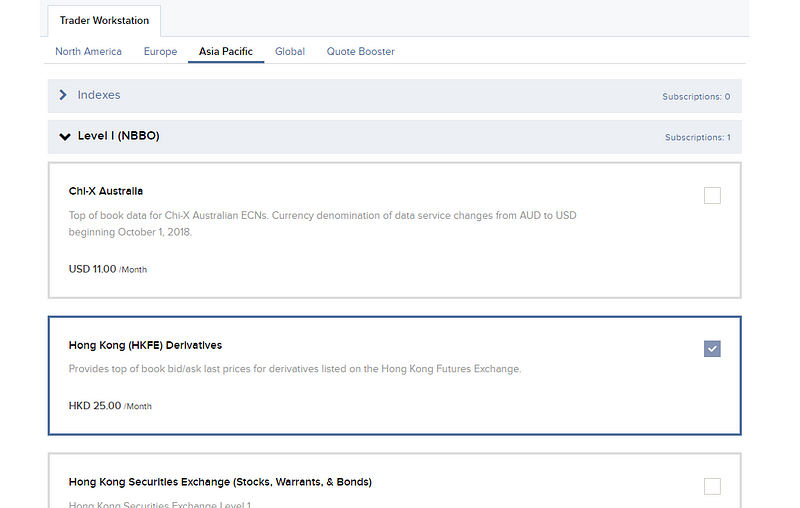This screenshot has height=508, width=800.
Task: Click the Subscriptions: 0 count in Indexes
Action: click(x=696, y=96)
